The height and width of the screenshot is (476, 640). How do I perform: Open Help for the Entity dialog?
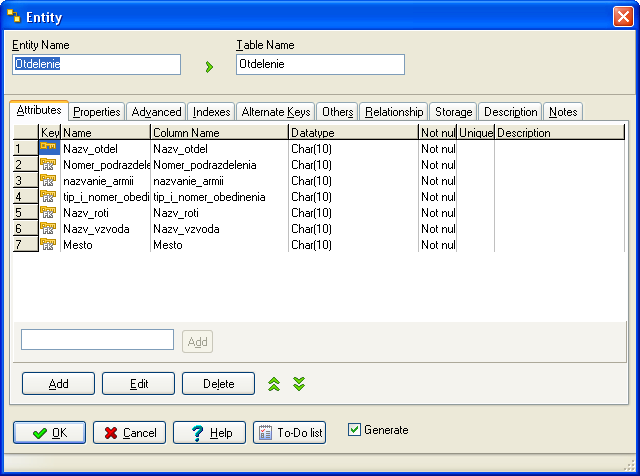pos(209,432)
